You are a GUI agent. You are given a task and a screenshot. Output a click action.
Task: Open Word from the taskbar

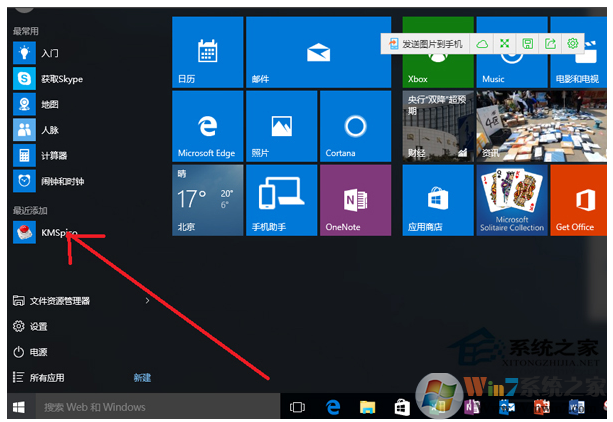coord(576,407)
